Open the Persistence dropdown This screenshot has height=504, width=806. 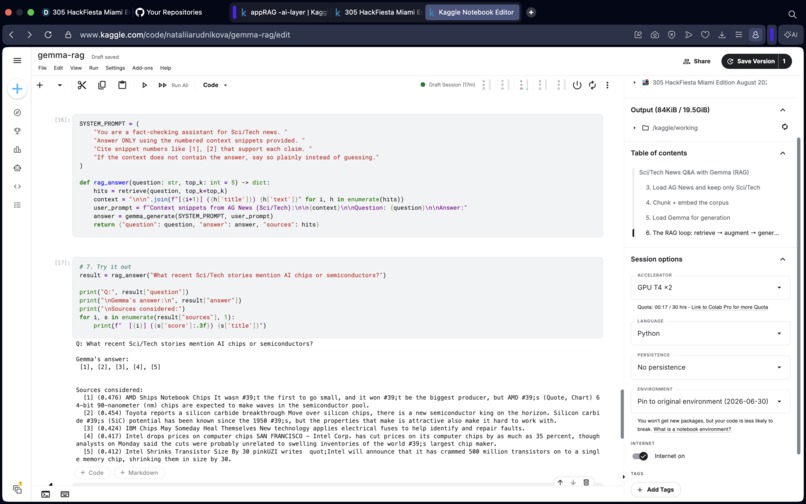point(710,367)
